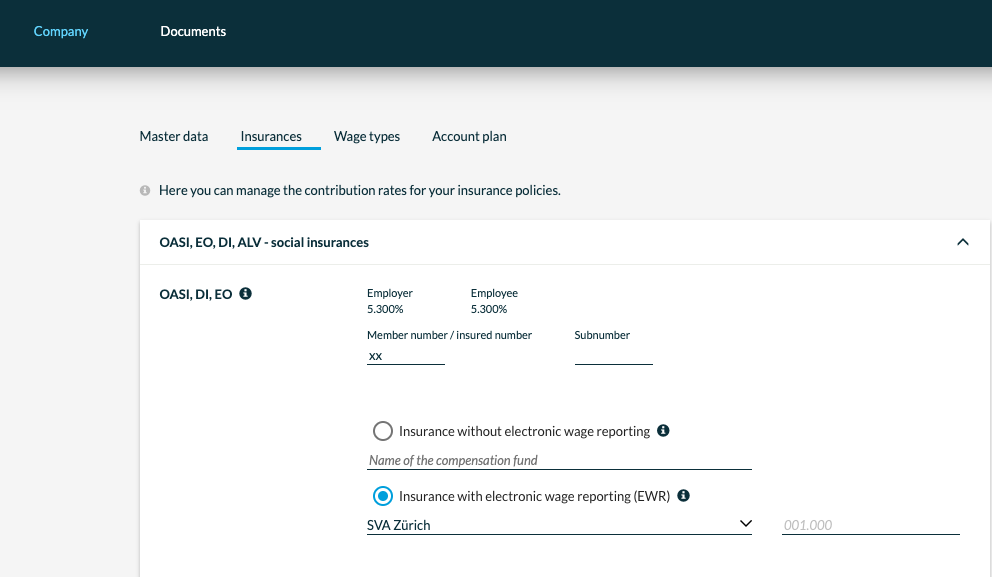
Task: Open the Master data tab
Action: pyautogui.click(x=174, y=137)
